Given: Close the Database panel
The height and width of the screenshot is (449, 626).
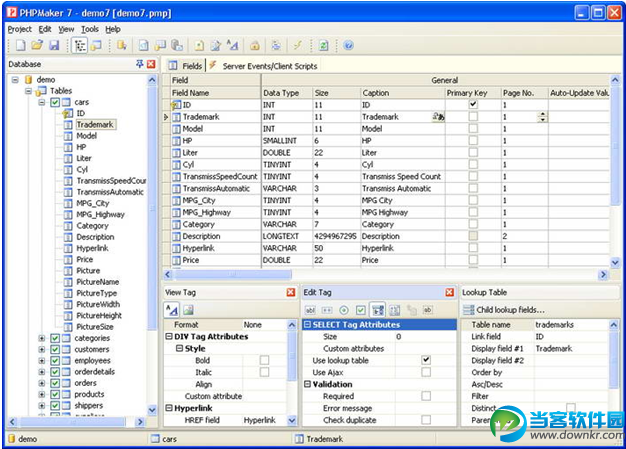Looking at the screenshot, I should 151,64.
